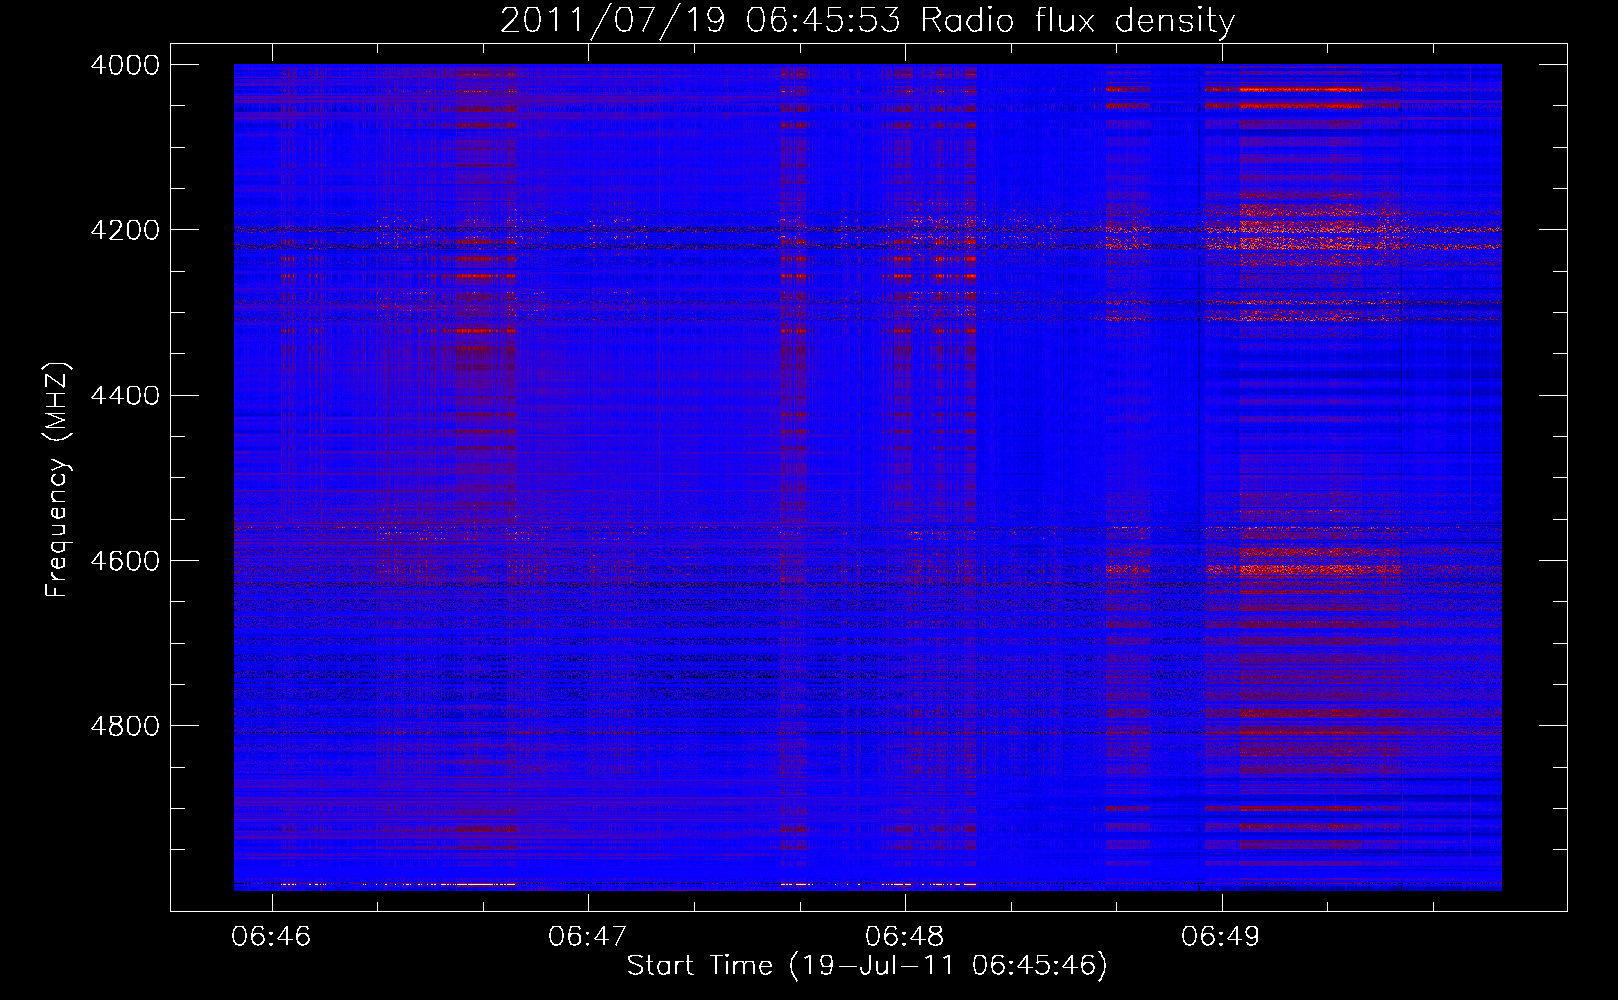Click the plot title '2011/07/19 06:45:53 Radio flux density'
Viewport: 1618px width, 1000px height.
(867, 21)
